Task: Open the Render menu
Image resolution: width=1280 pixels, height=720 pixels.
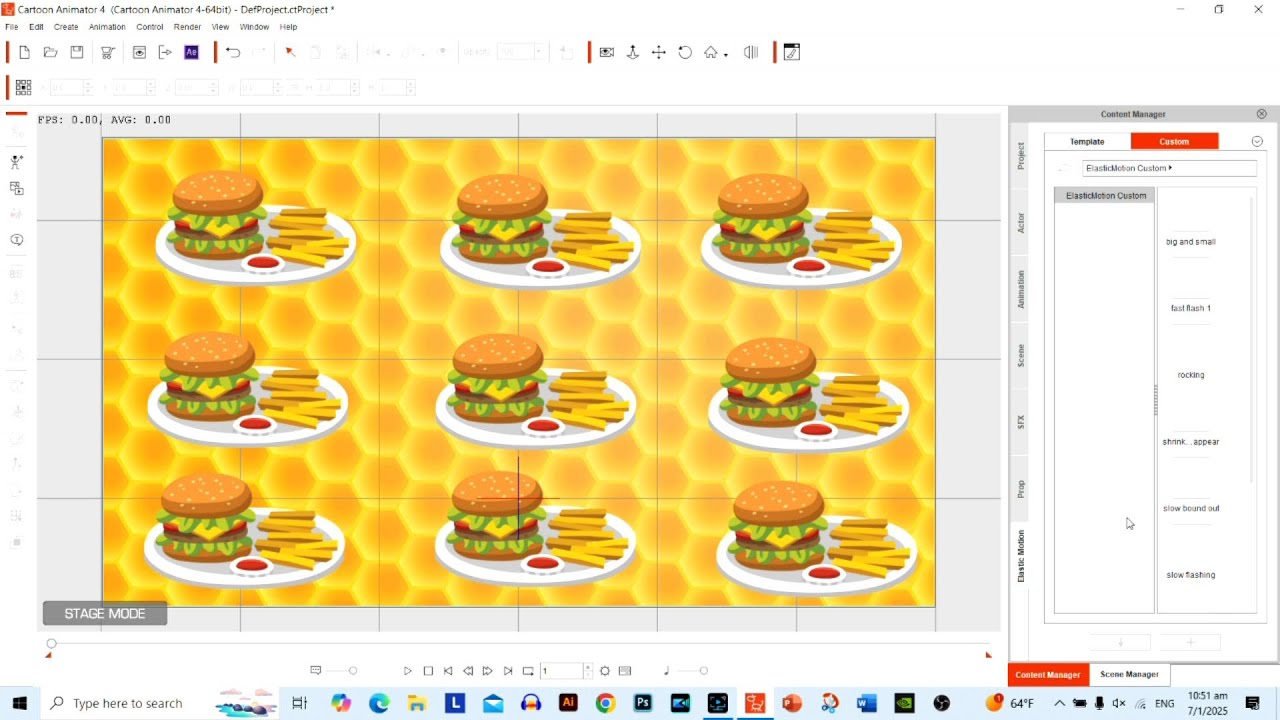Action: (x=187, y=27)
